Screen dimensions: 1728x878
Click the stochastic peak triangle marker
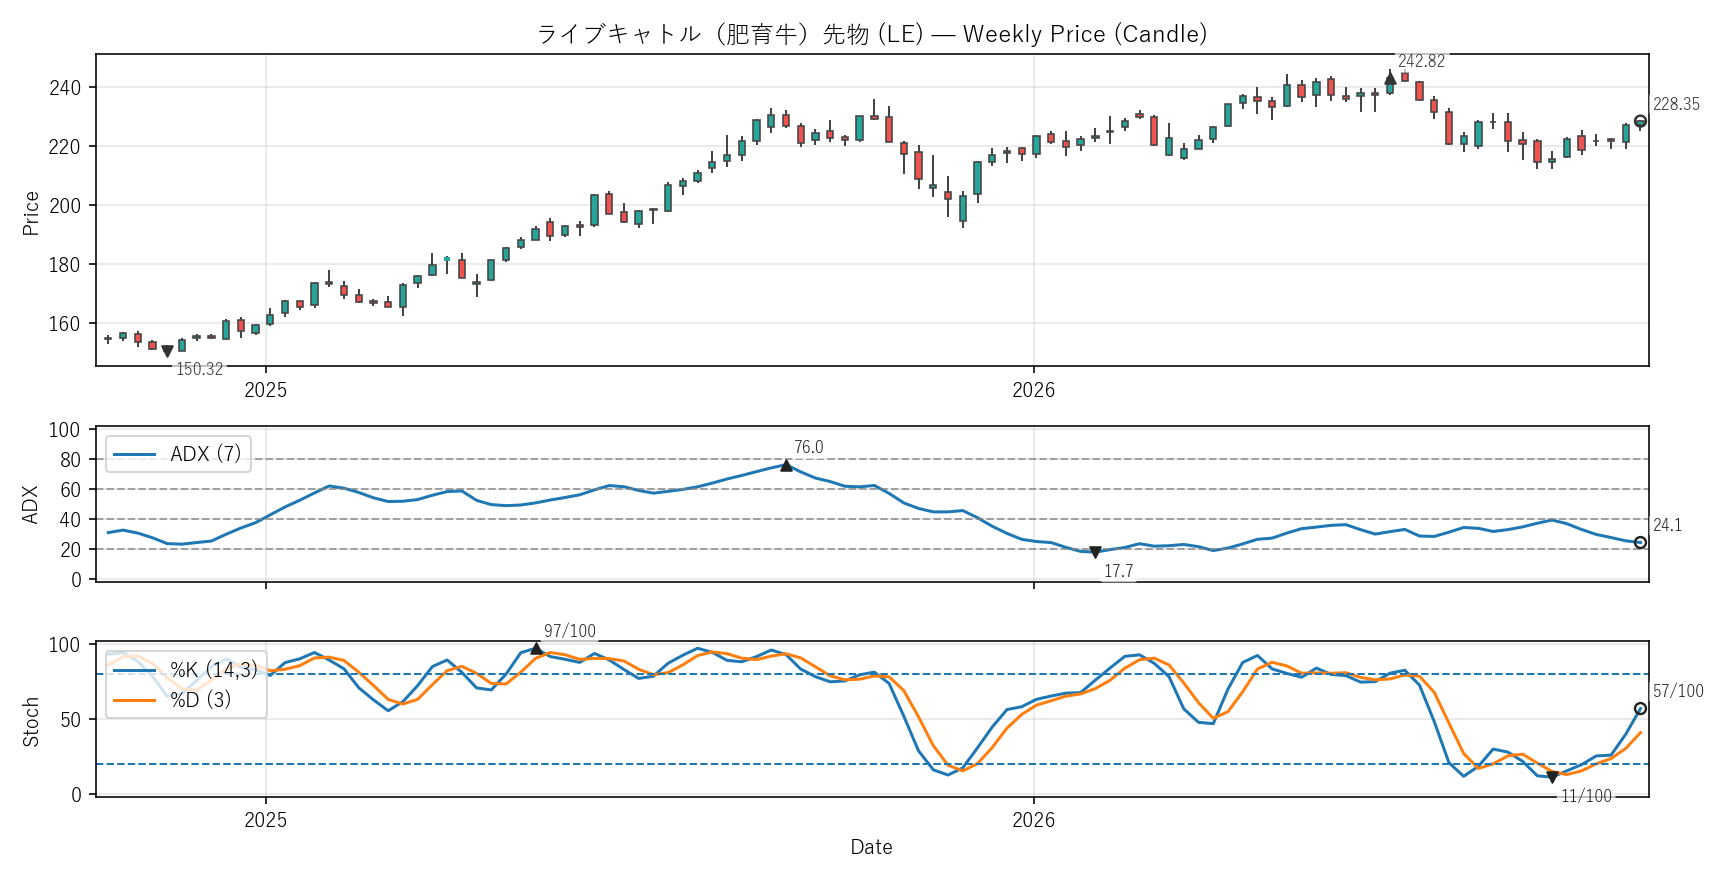click(x=537, y=649)
